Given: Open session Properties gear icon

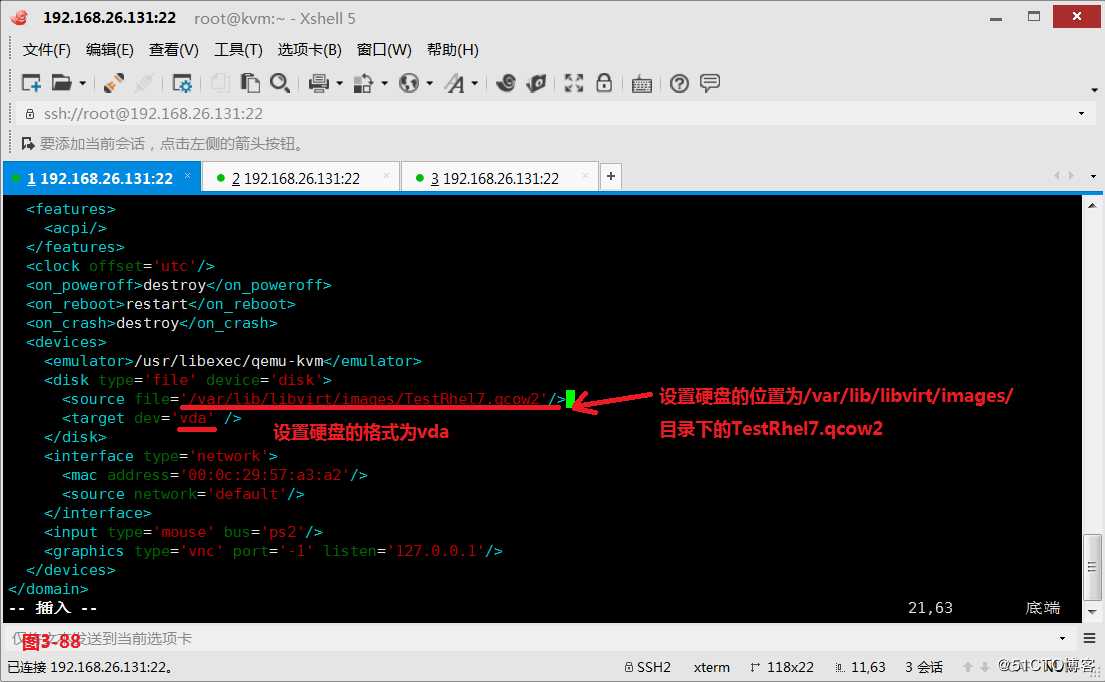Looking at the screenshot, I should point(182,83).
